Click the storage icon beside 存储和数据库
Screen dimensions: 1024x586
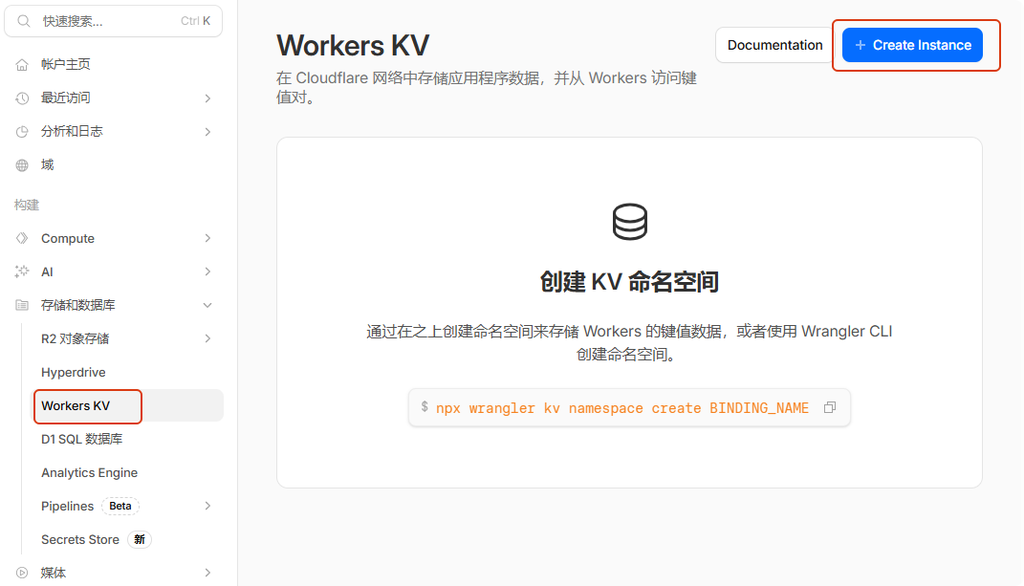[22, 305]
